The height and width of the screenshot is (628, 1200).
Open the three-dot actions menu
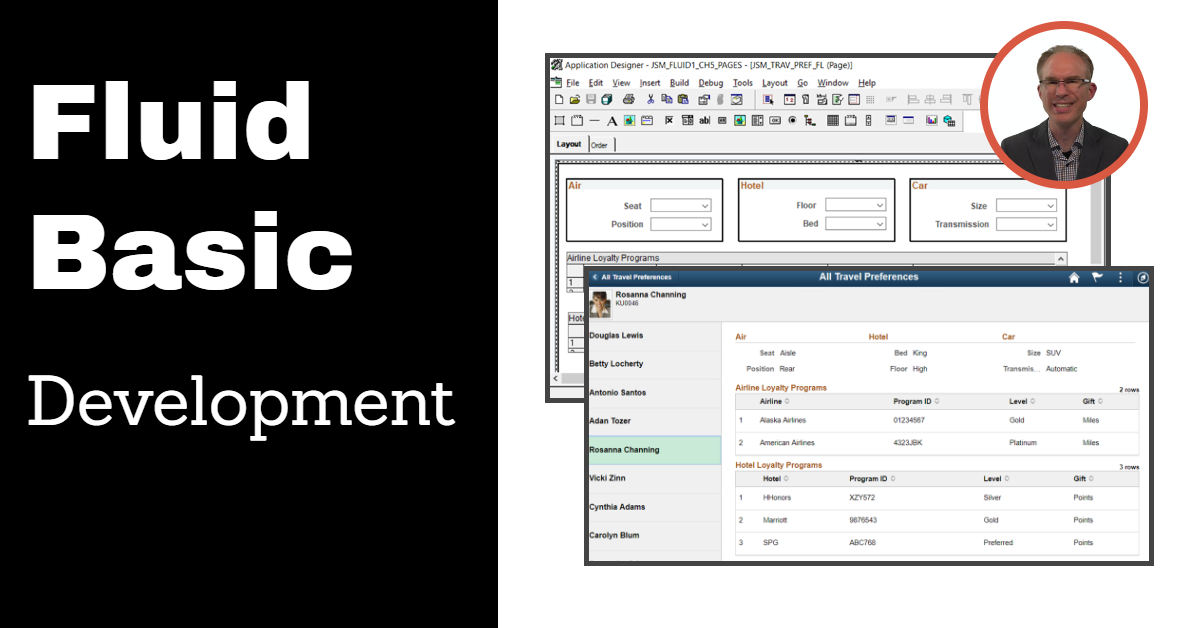pyautogui.click(x=1120, y=278)
